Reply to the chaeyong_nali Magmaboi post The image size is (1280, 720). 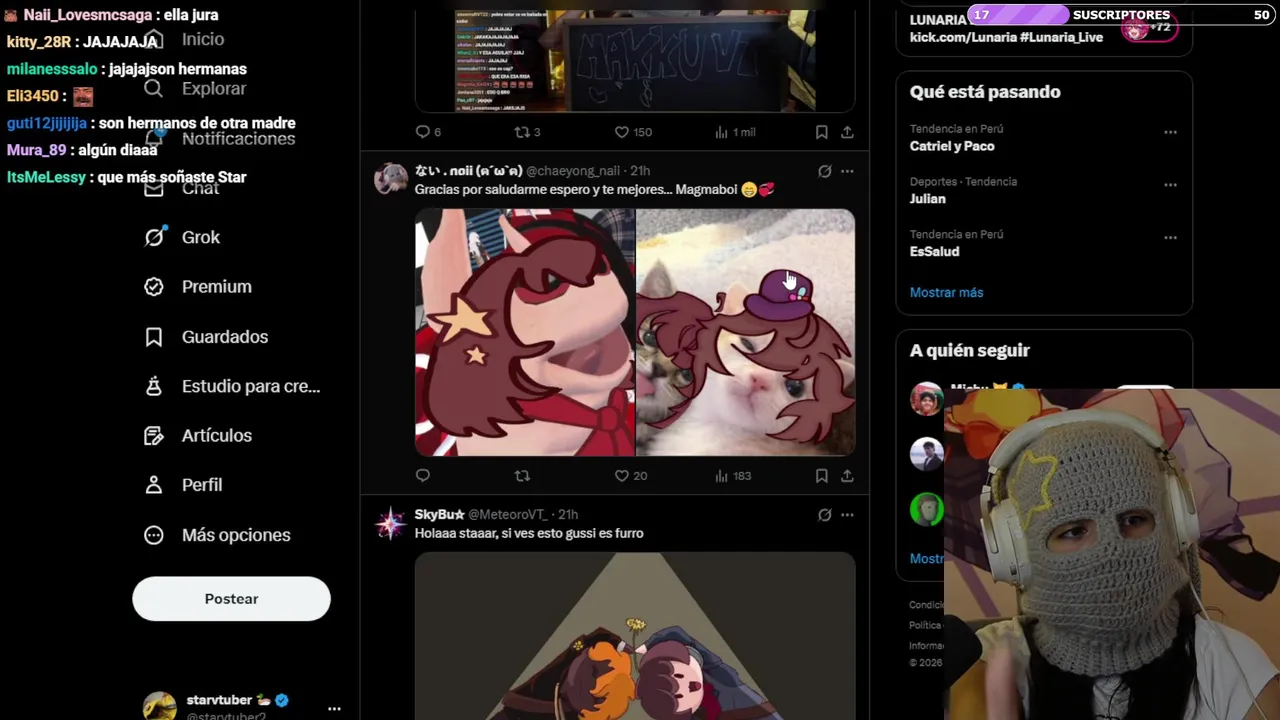[x=423, y=476]
